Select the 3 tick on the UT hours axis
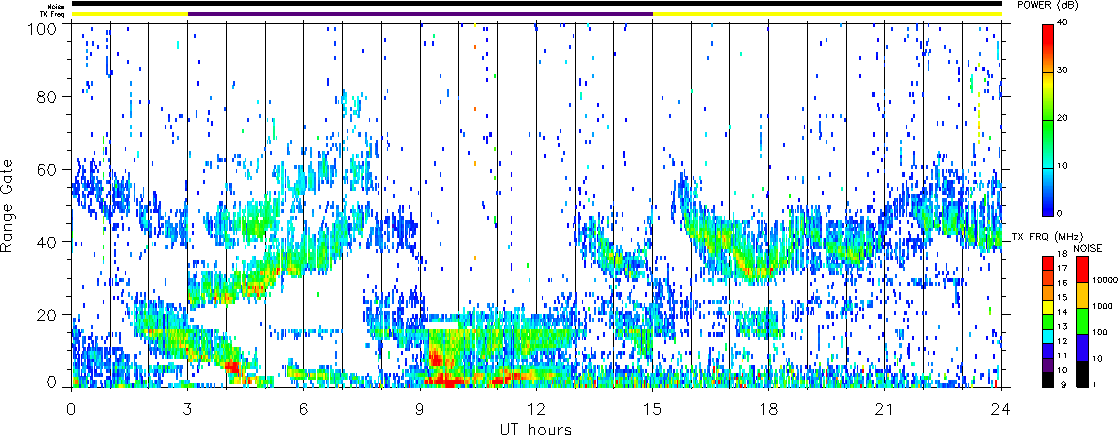The width and height of the screenshot is (1118, 435). tap(187, 409)
